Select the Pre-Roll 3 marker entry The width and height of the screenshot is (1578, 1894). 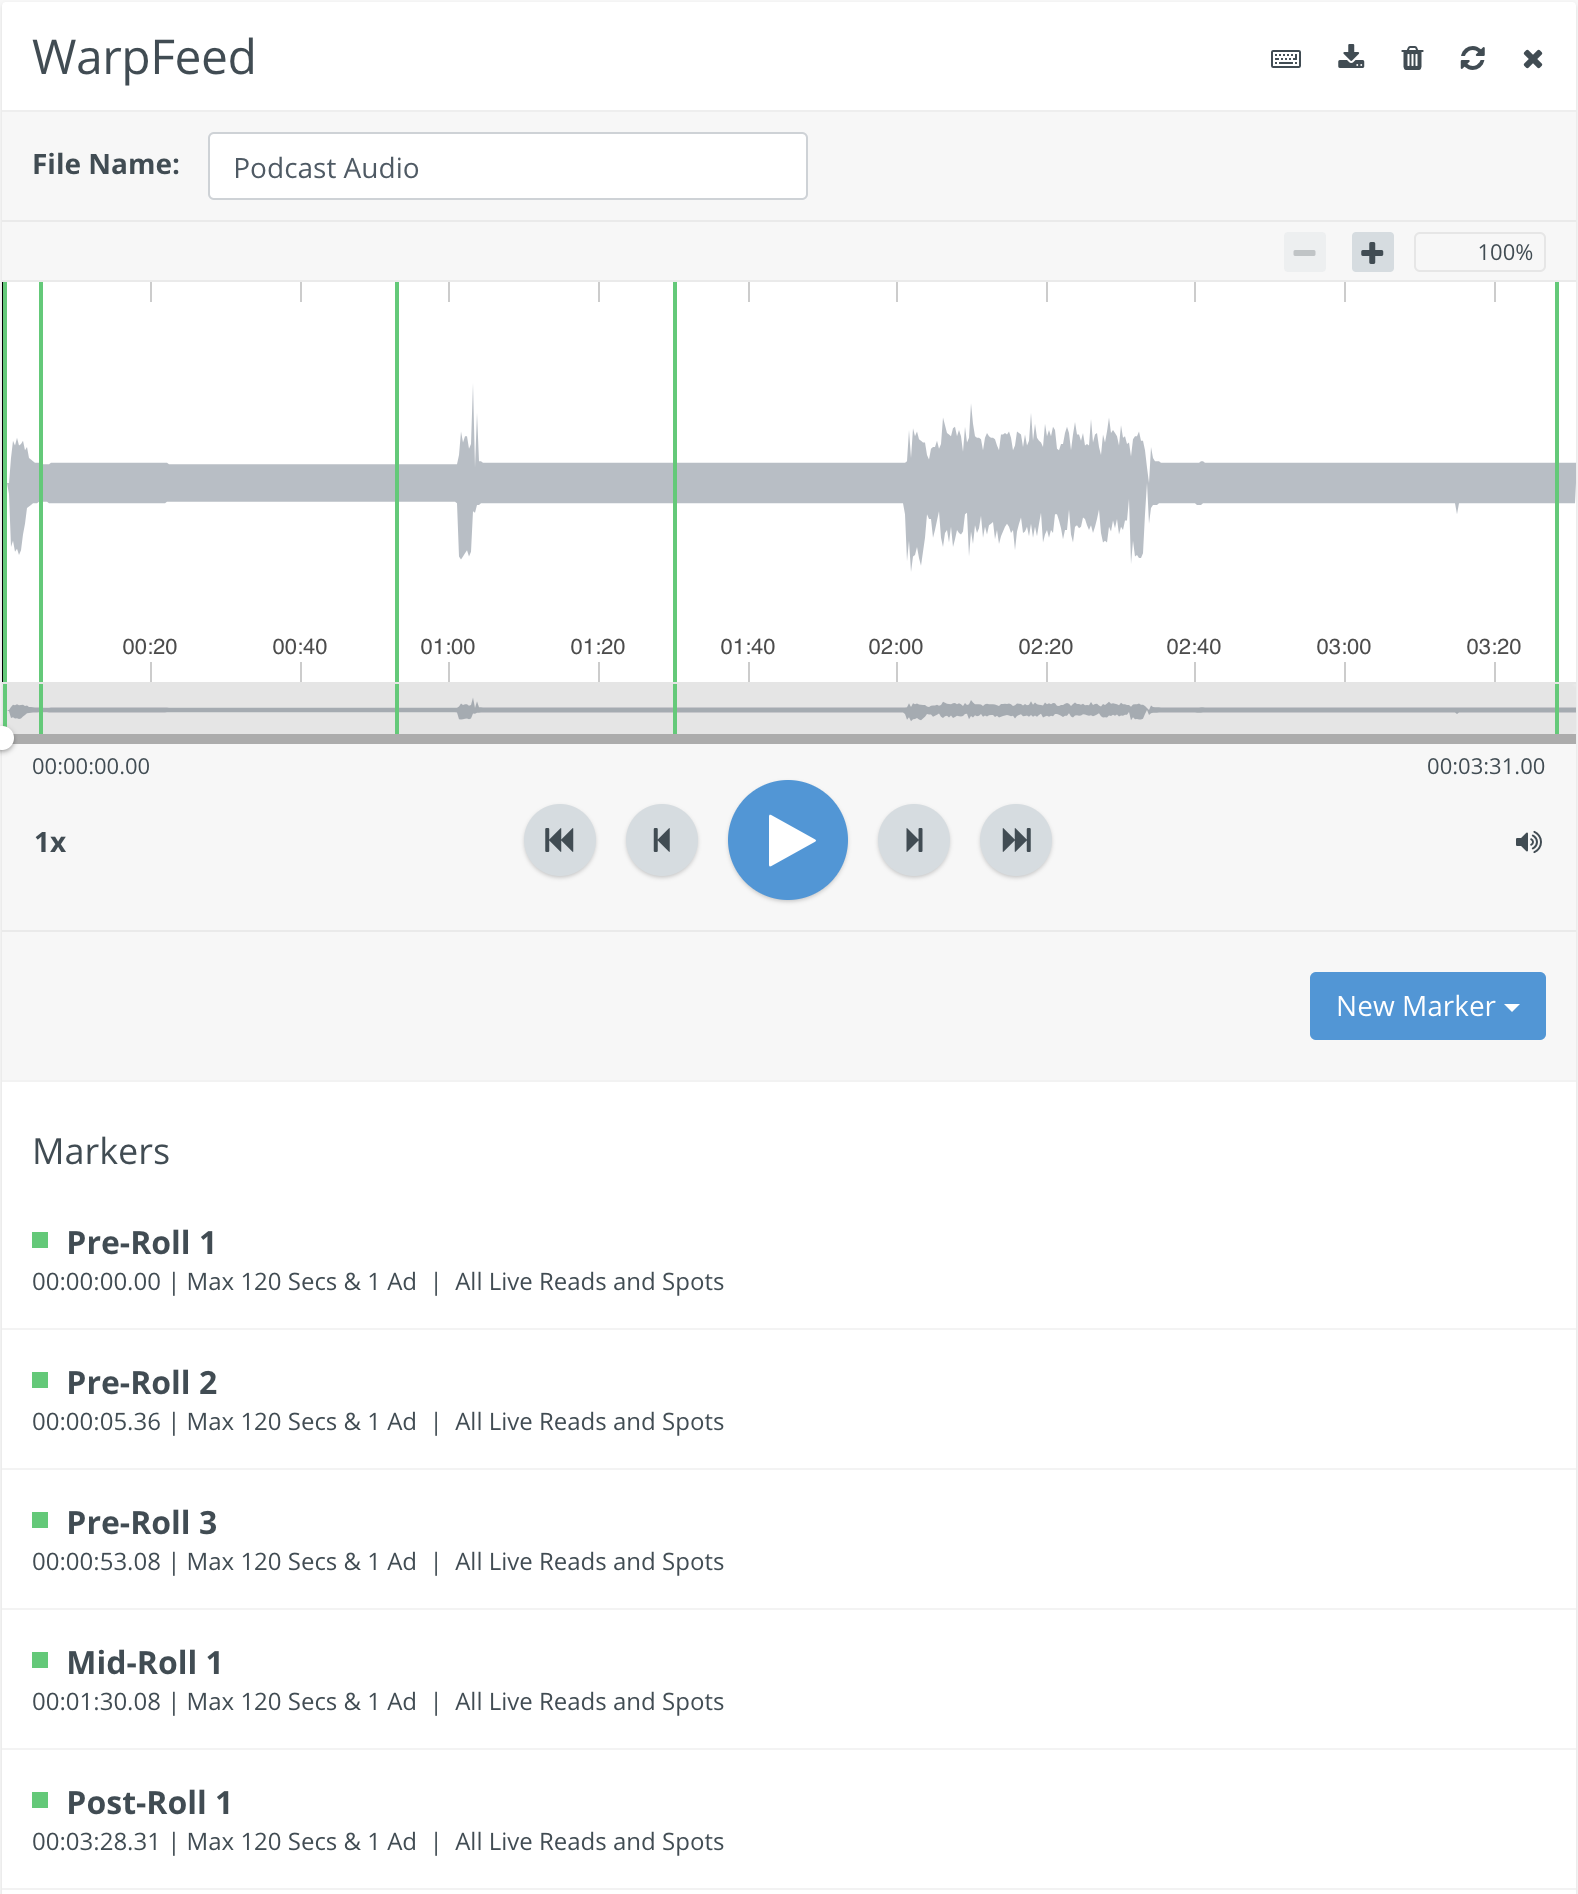pyautogui.click(x=789, y=1540)
